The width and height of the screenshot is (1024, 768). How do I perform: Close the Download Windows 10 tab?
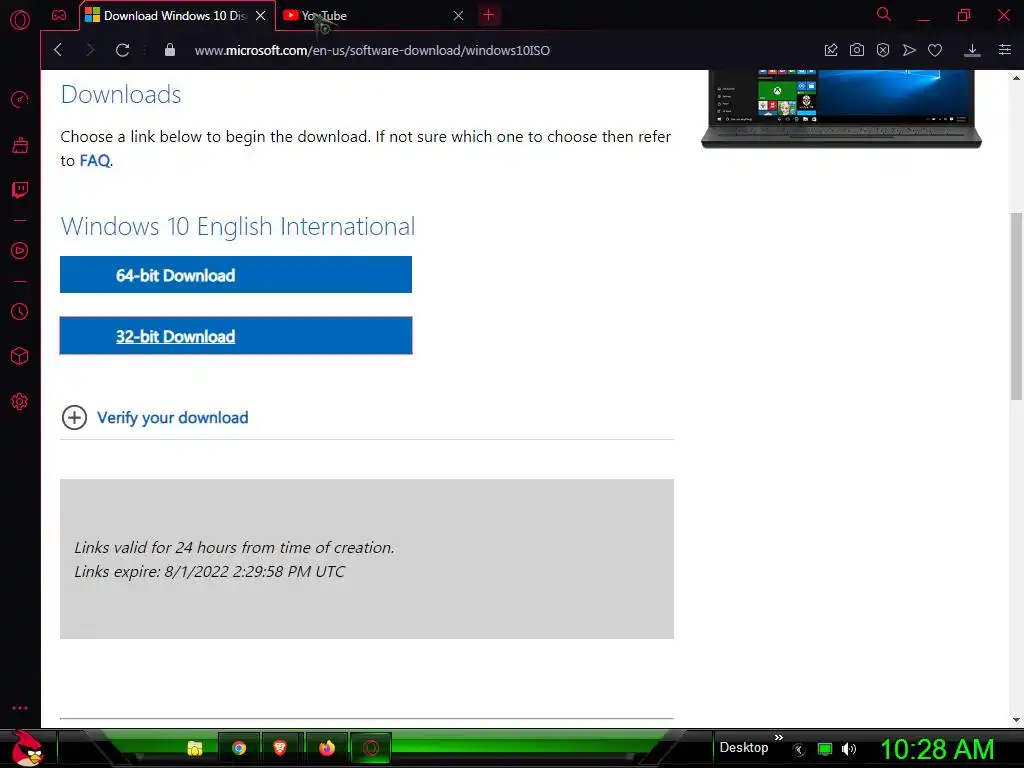pos(261,16)
